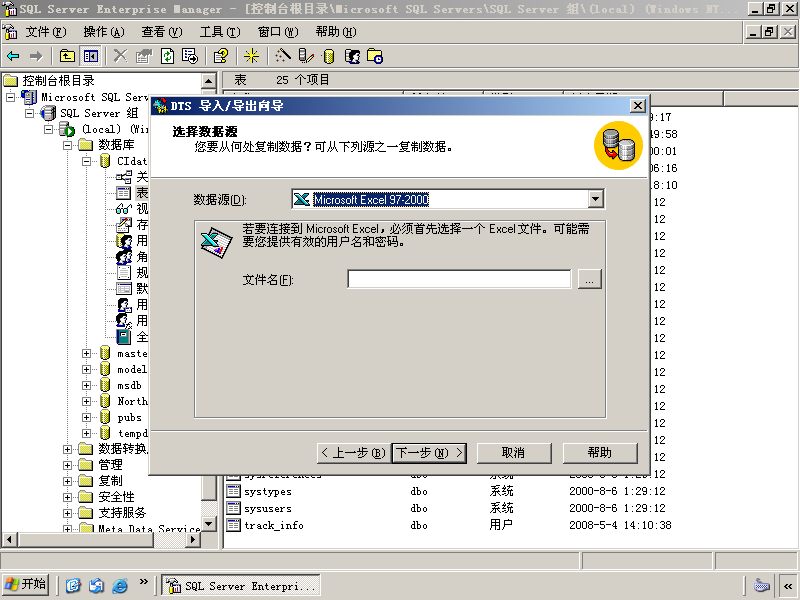Viewport: 800px width, 600px height.
Task: Select the track_info table name
Action: pyautogui.click(x=274, y=526)
